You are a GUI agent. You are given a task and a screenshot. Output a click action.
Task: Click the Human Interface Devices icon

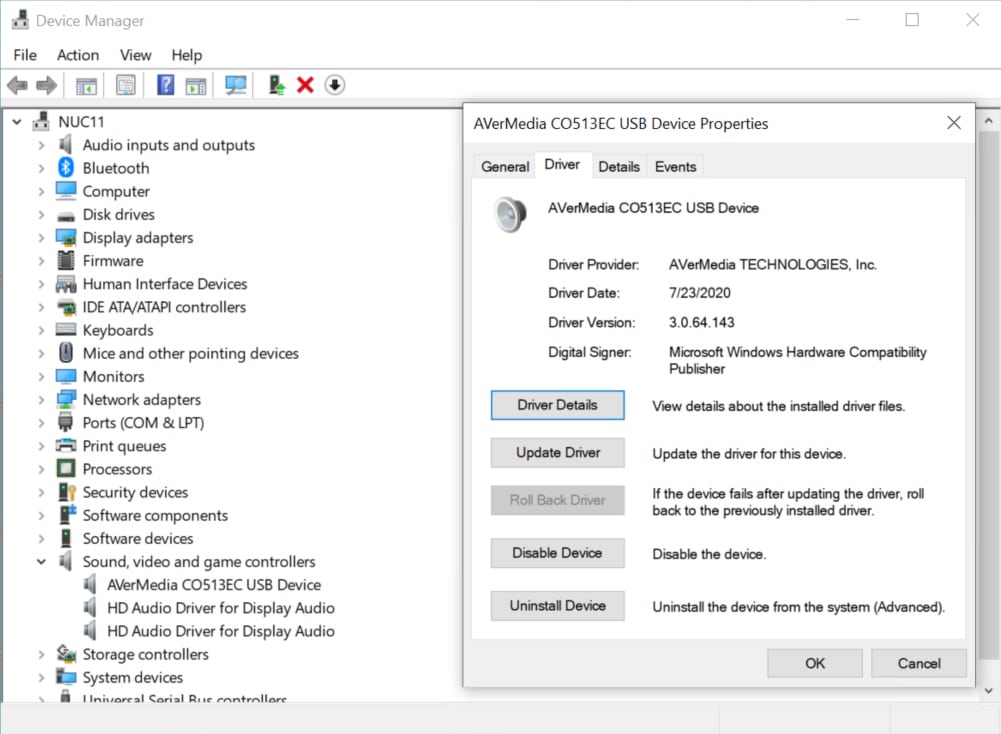66,283
